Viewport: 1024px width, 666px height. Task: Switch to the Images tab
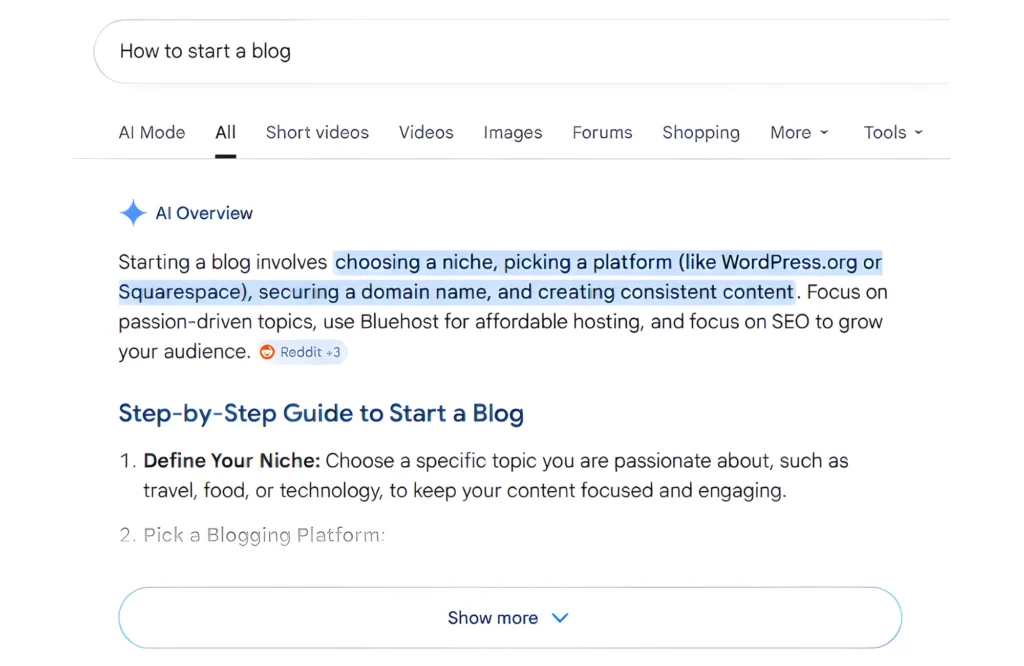coord(512,133)
